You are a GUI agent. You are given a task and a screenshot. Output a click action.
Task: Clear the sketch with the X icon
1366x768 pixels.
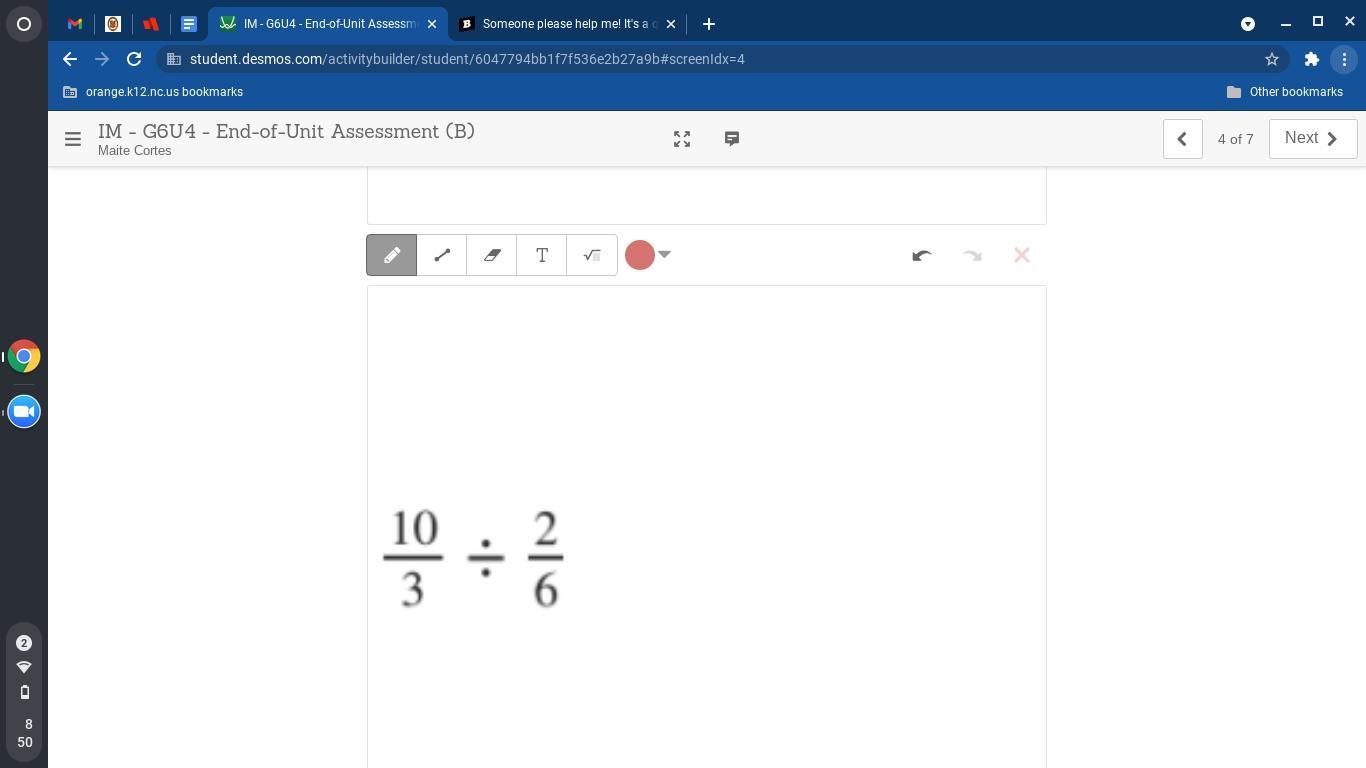coord(1021,255)
